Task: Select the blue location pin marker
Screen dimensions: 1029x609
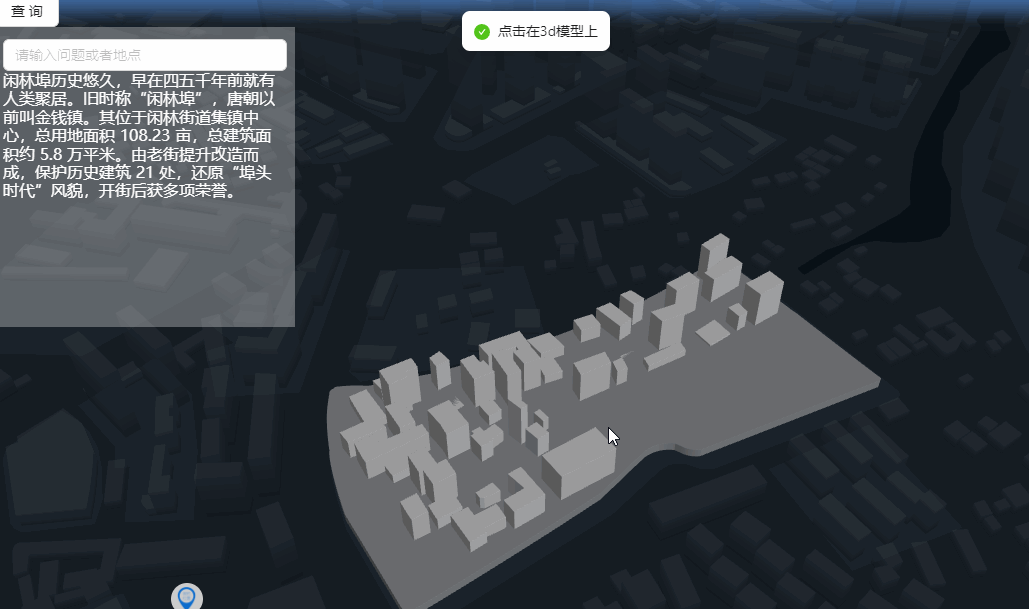Action: click(x=188, y=595)
